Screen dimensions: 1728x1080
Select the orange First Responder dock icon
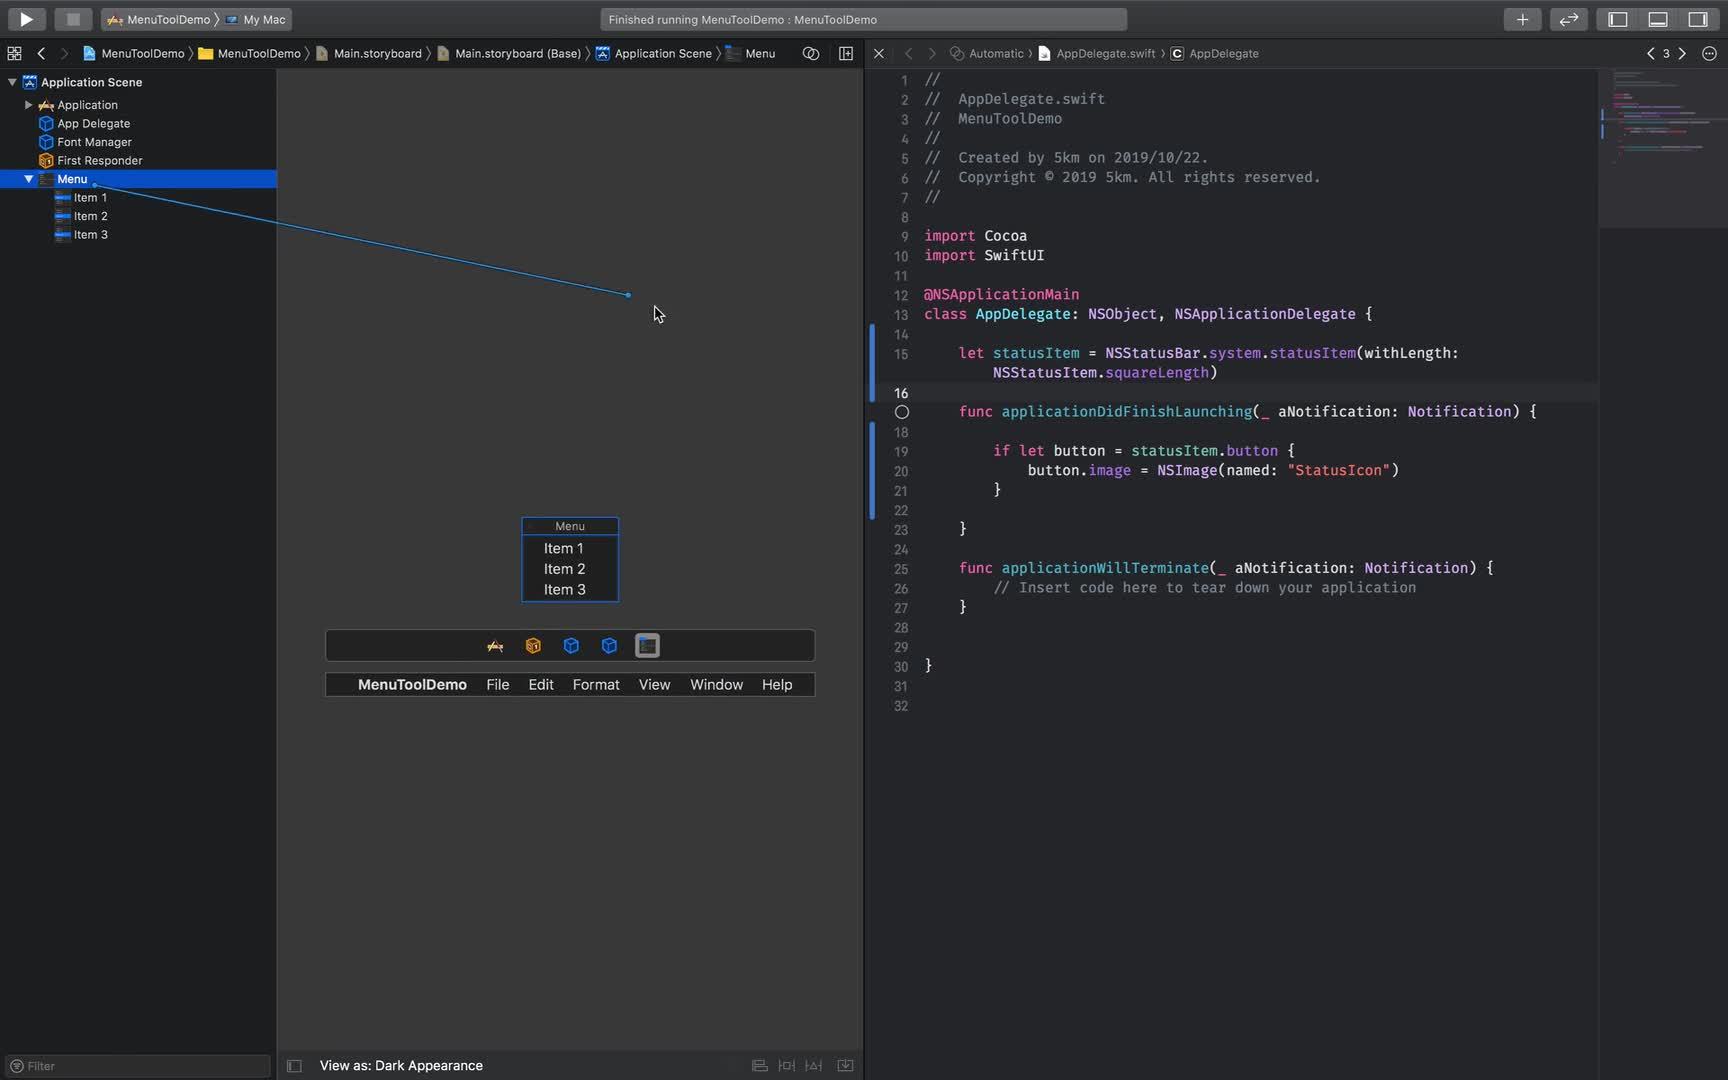click(x=533, y=646)
